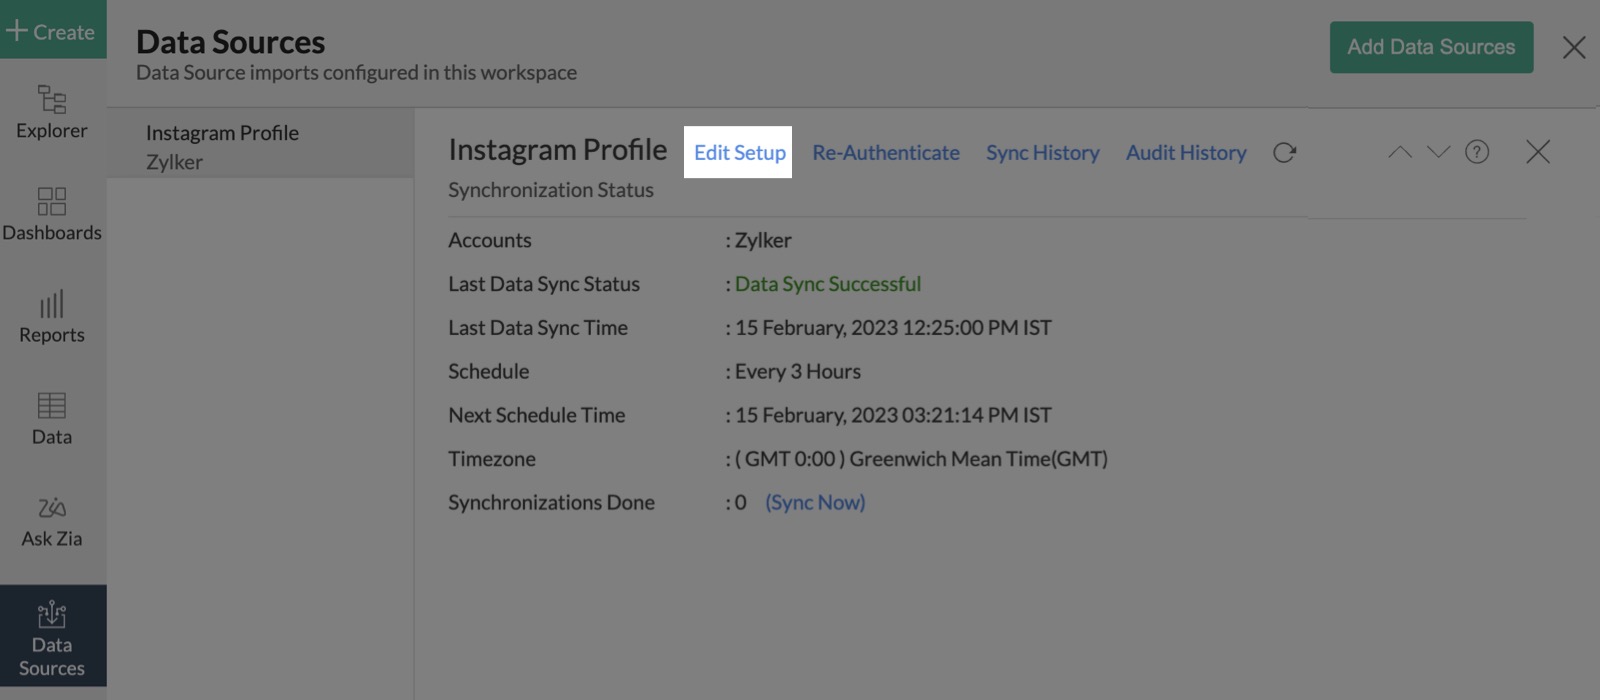The width and height of the screenshot is (1600, 700).
Task: Close the Data Sources page
Action: point(1574,47)
